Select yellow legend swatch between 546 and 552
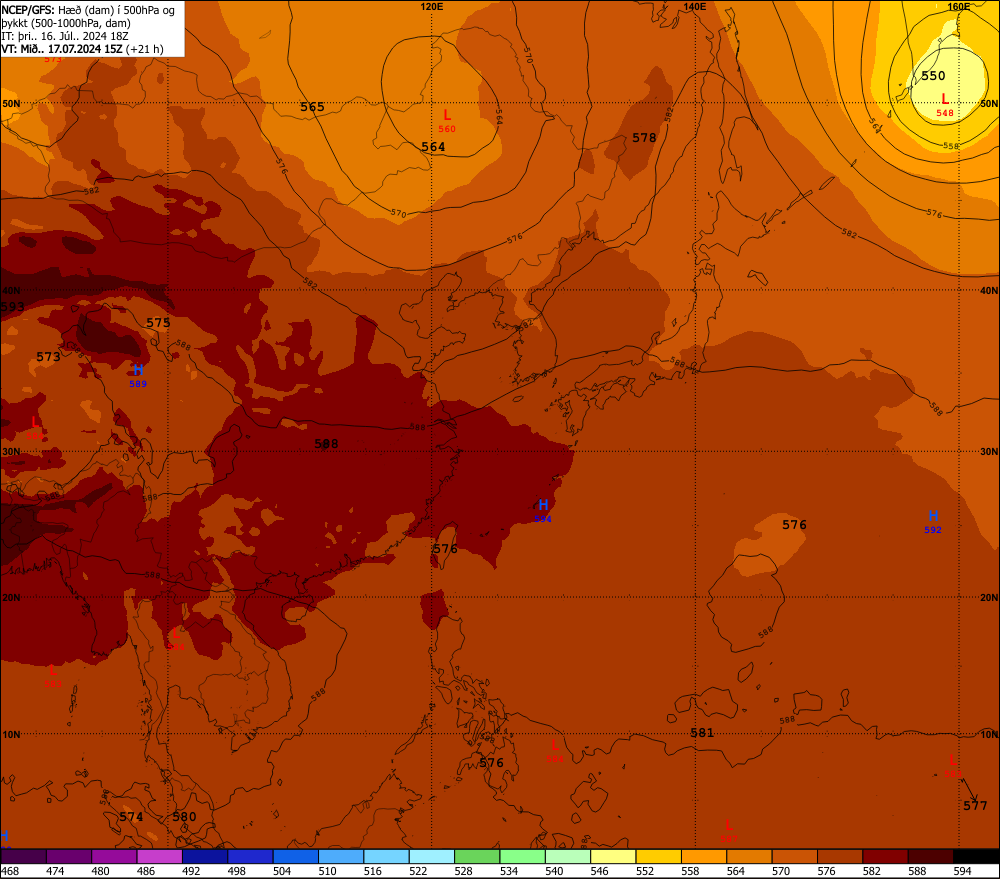 click(612, 856)
